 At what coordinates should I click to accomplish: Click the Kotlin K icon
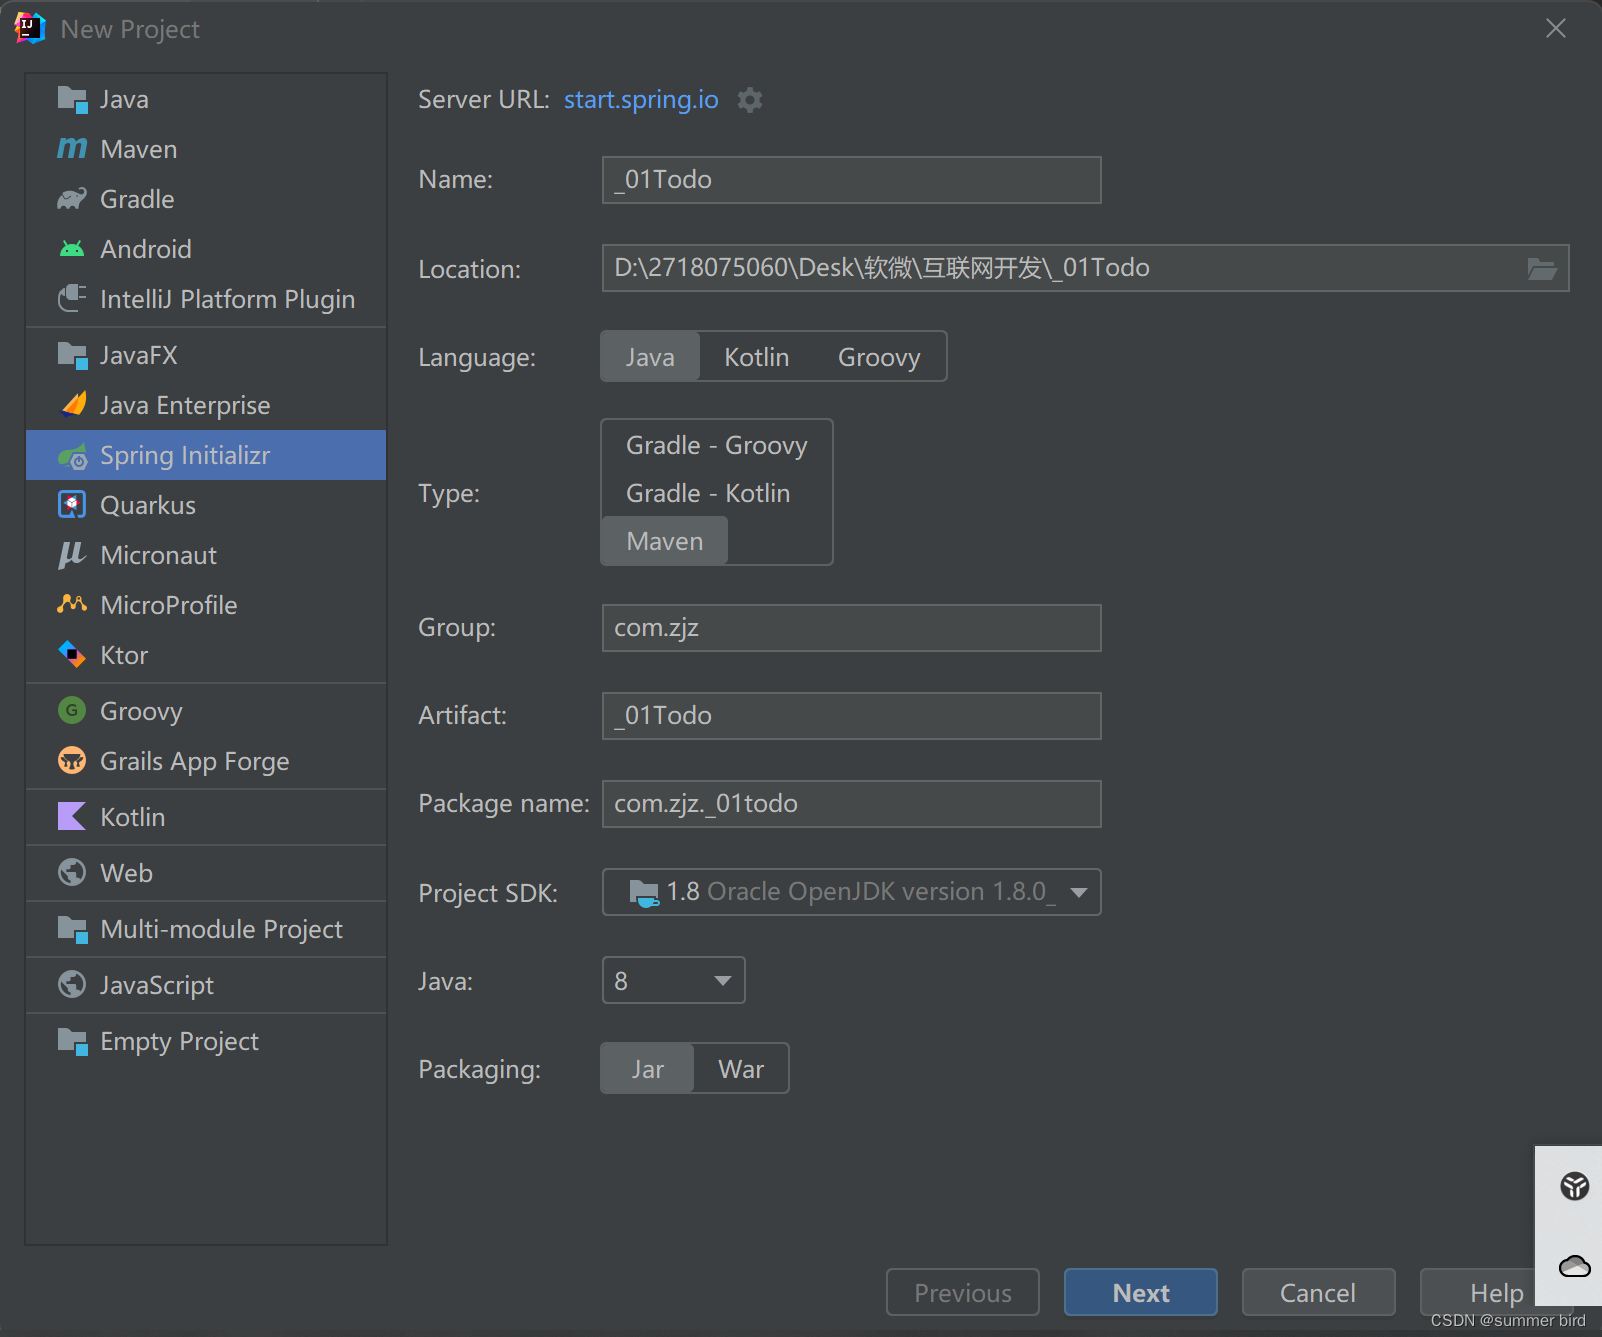coord(72,817)
